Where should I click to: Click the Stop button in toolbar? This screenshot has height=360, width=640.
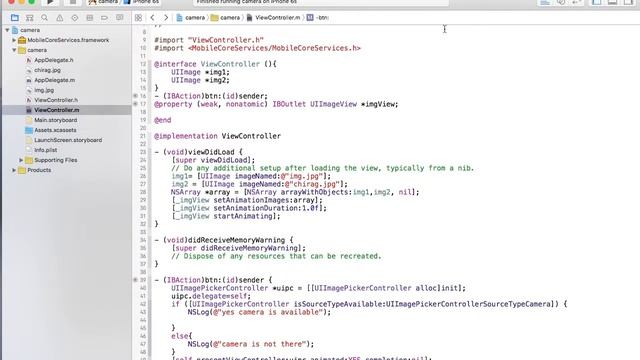point(73,2)
